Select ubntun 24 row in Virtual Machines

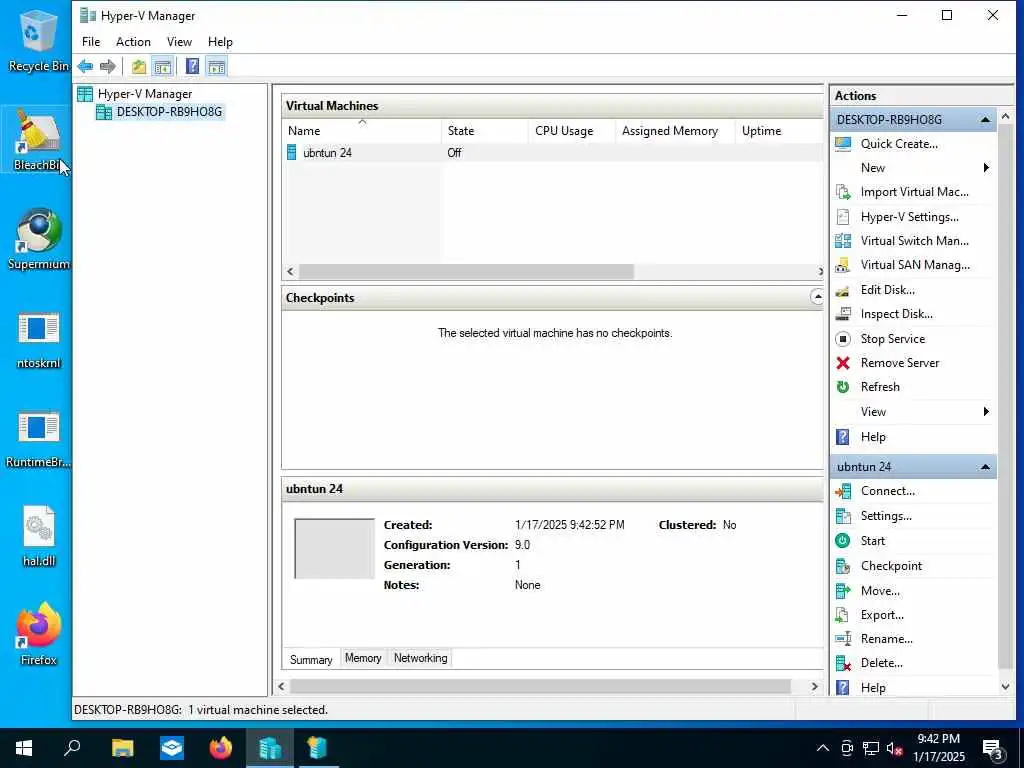pyautogui.click(x=552, y=153)
